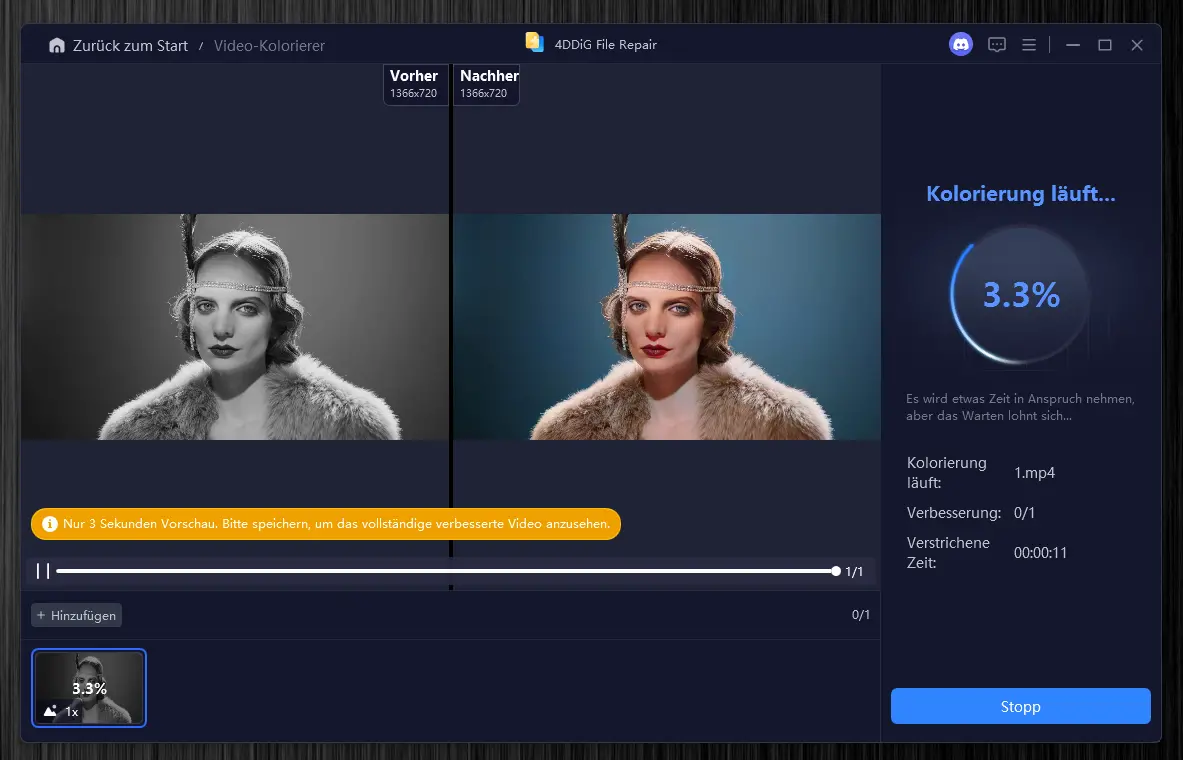Image resolution: width=1183 pixels, height=760 pixels.
Task: Click the home icon in breadcrumb
Action: pyautogui.click(x=57, y=46)
